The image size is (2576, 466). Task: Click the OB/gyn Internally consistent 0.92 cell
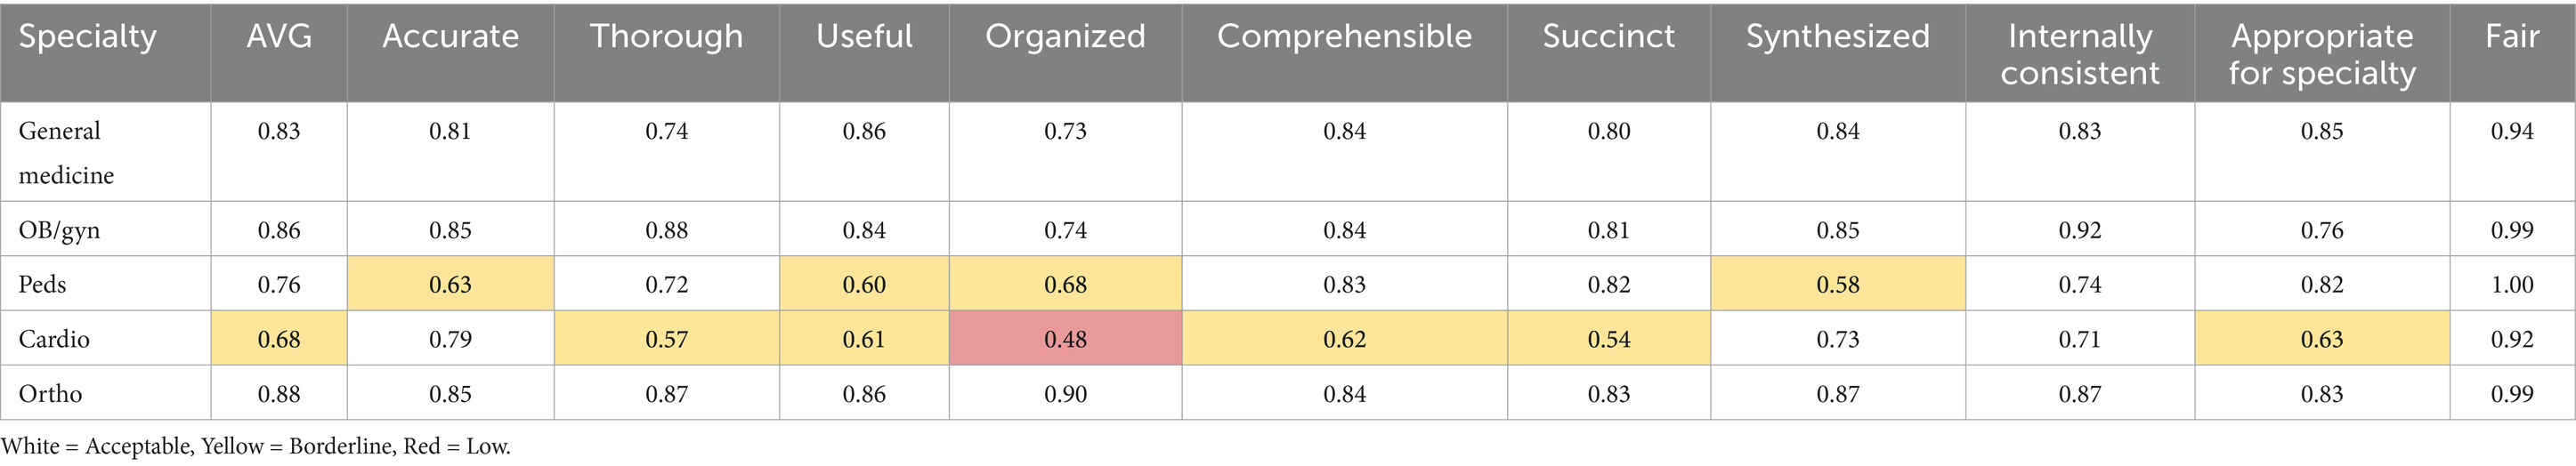click(2079, 230)
